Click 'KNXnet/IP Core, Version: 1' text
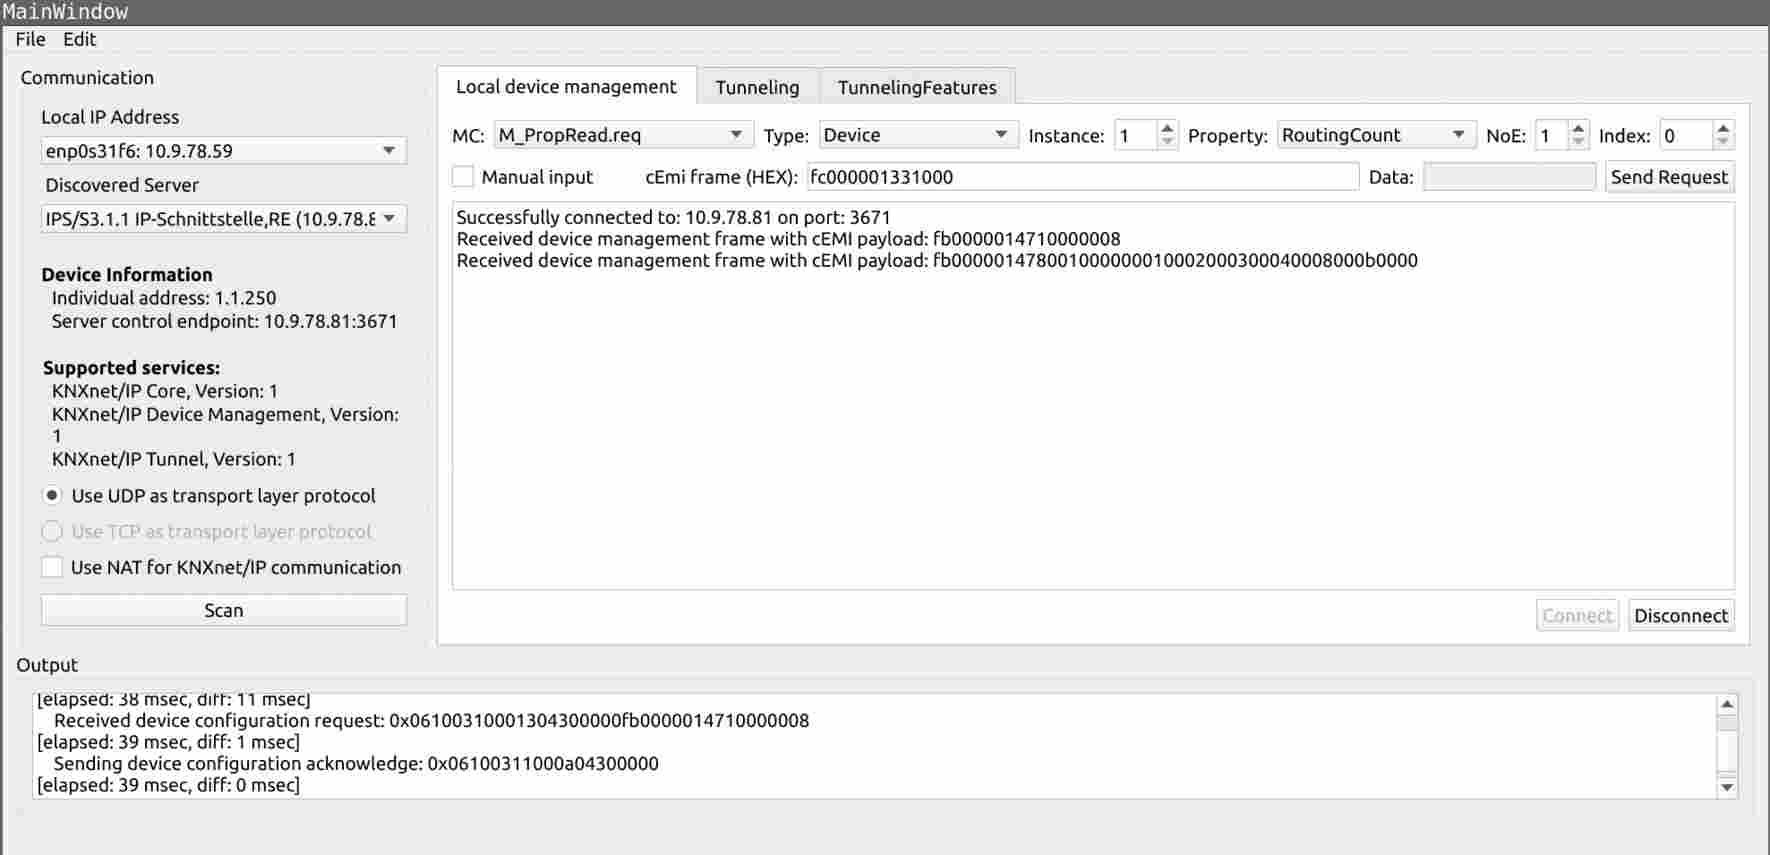 coord(165,391)
